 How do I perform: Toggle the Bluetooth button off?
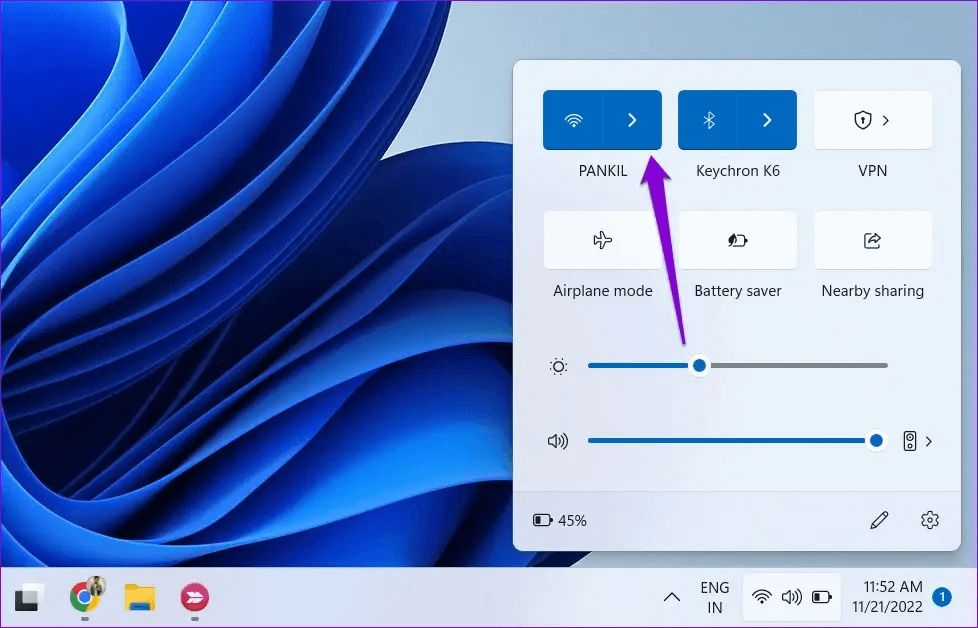click(x=708, y=120)
